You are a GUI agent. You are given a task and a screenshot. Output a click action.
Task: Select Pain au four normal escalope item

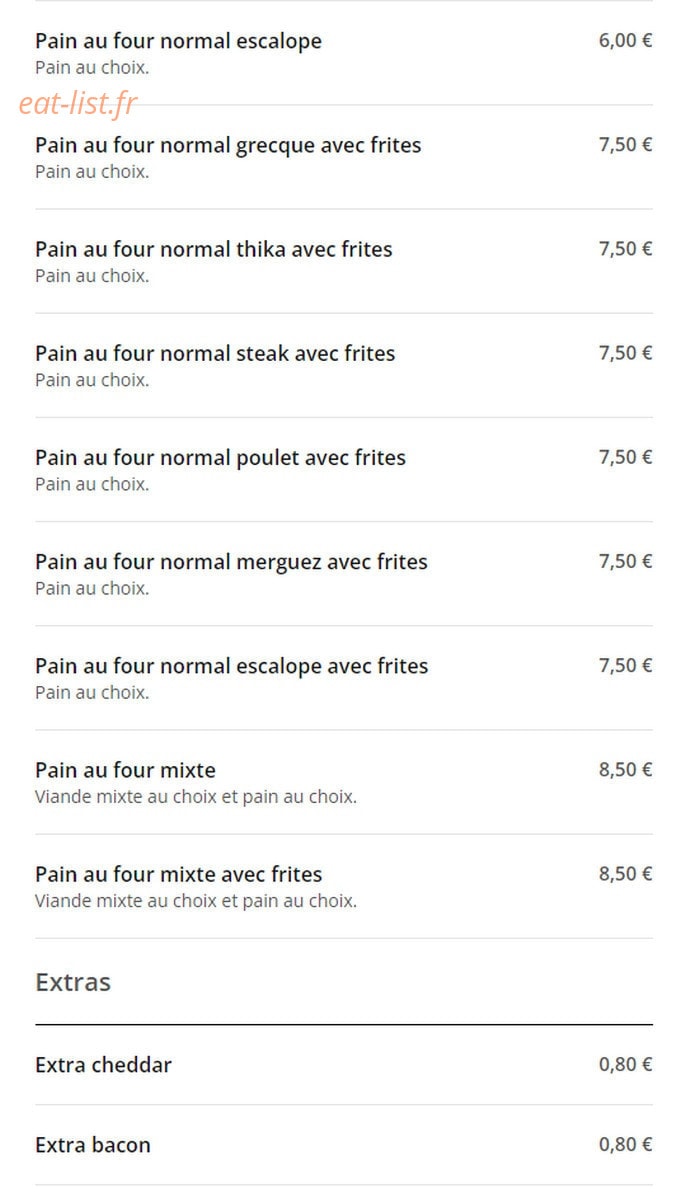point(344,53)
